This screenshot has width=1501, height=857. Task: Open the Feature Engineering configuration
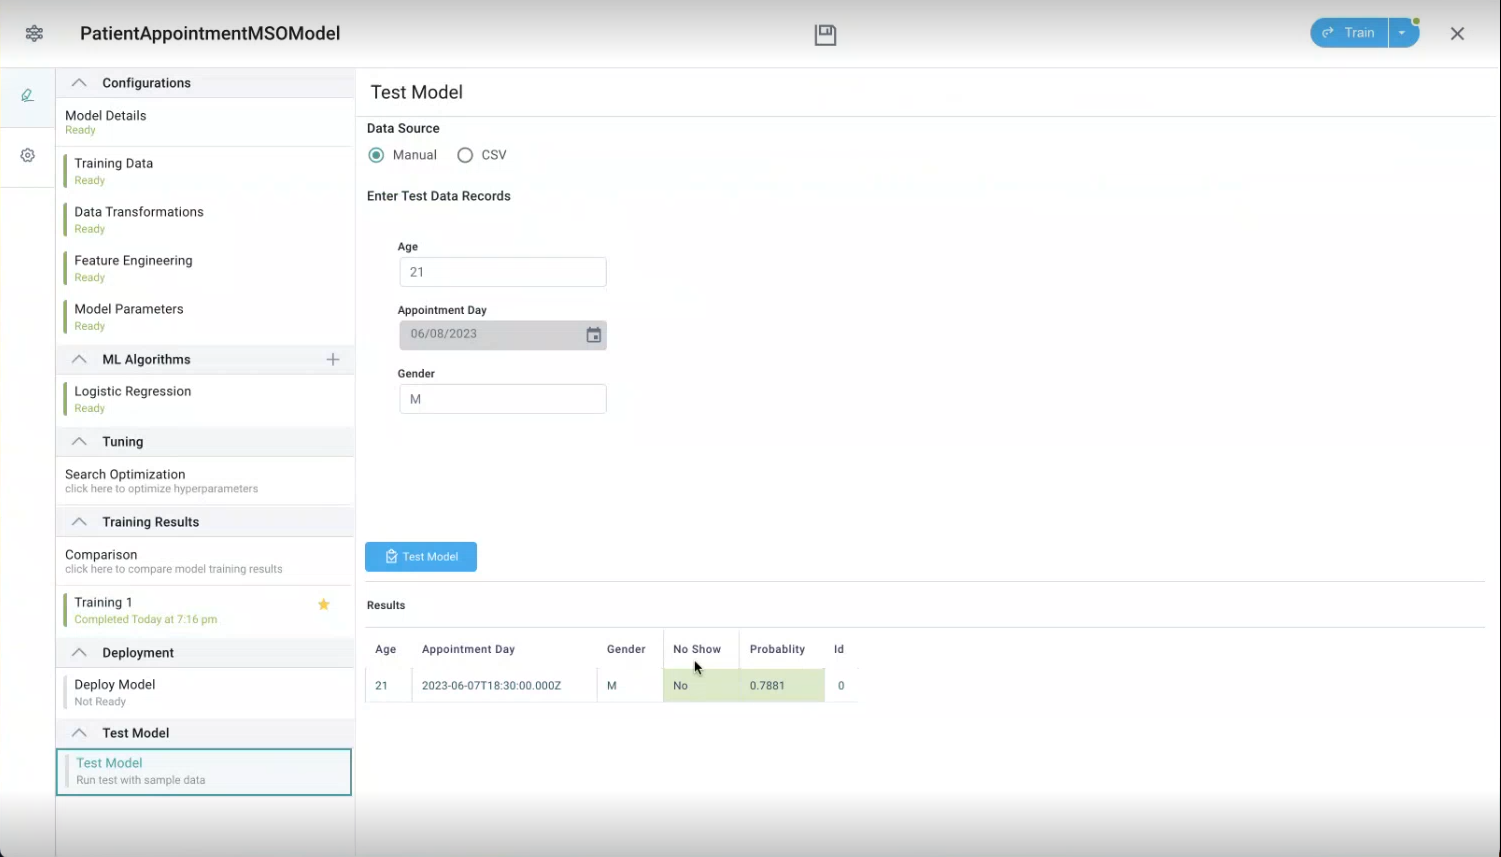coord(133,268)
